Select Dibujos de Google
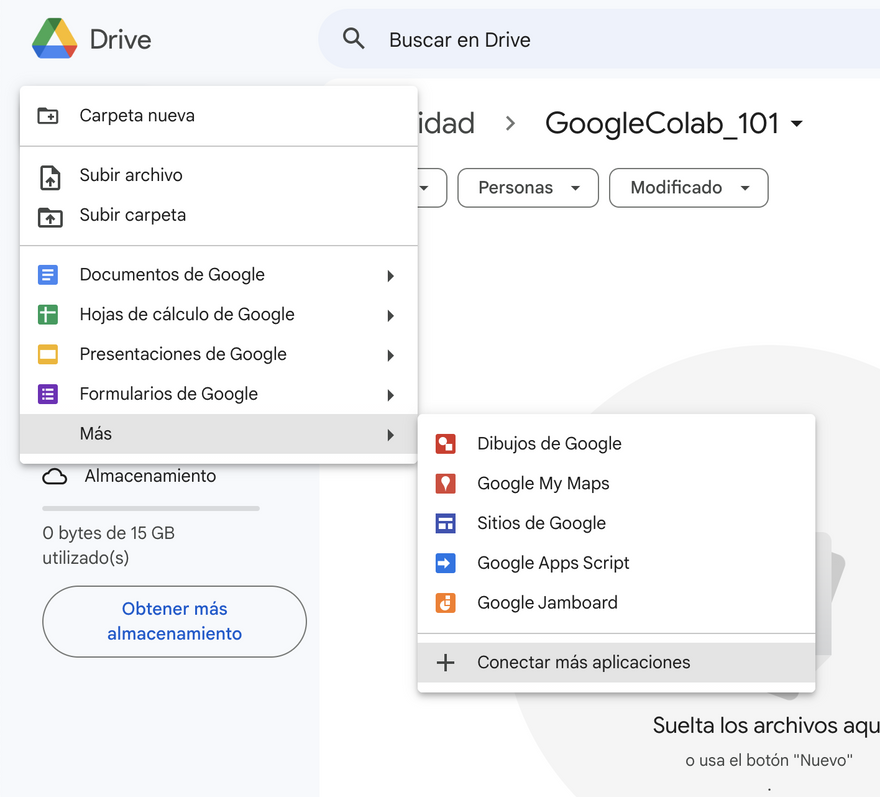 point(616,443)
